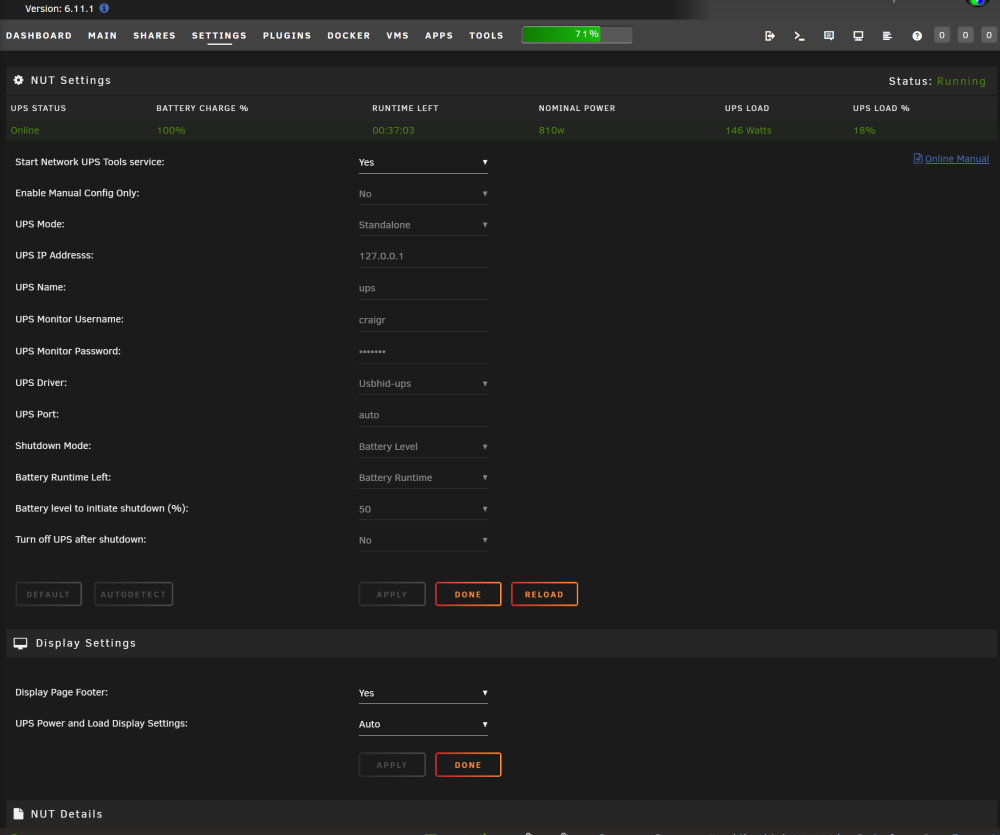Screen dimensions: 1000x835
Task: Click the Reload button
Action: click(544, 594)
